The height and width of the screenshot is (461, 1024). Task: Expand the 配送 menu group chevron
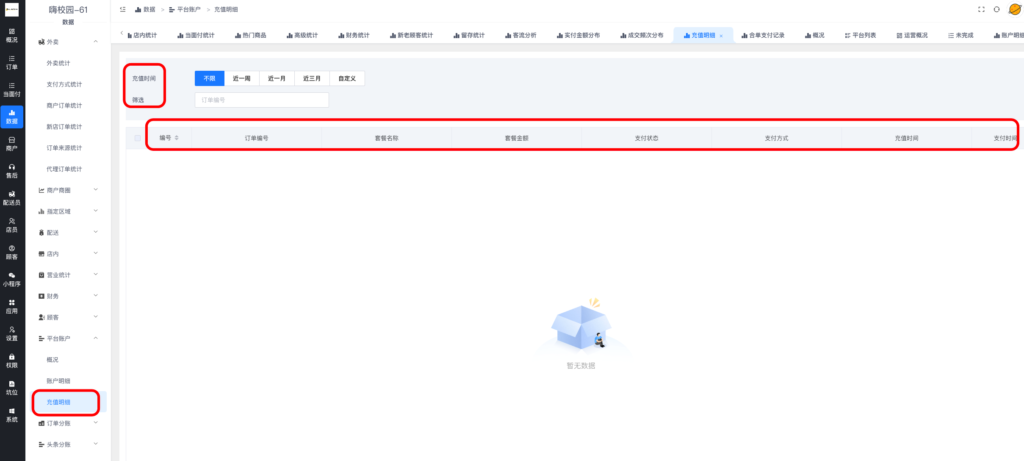(96, 232)
